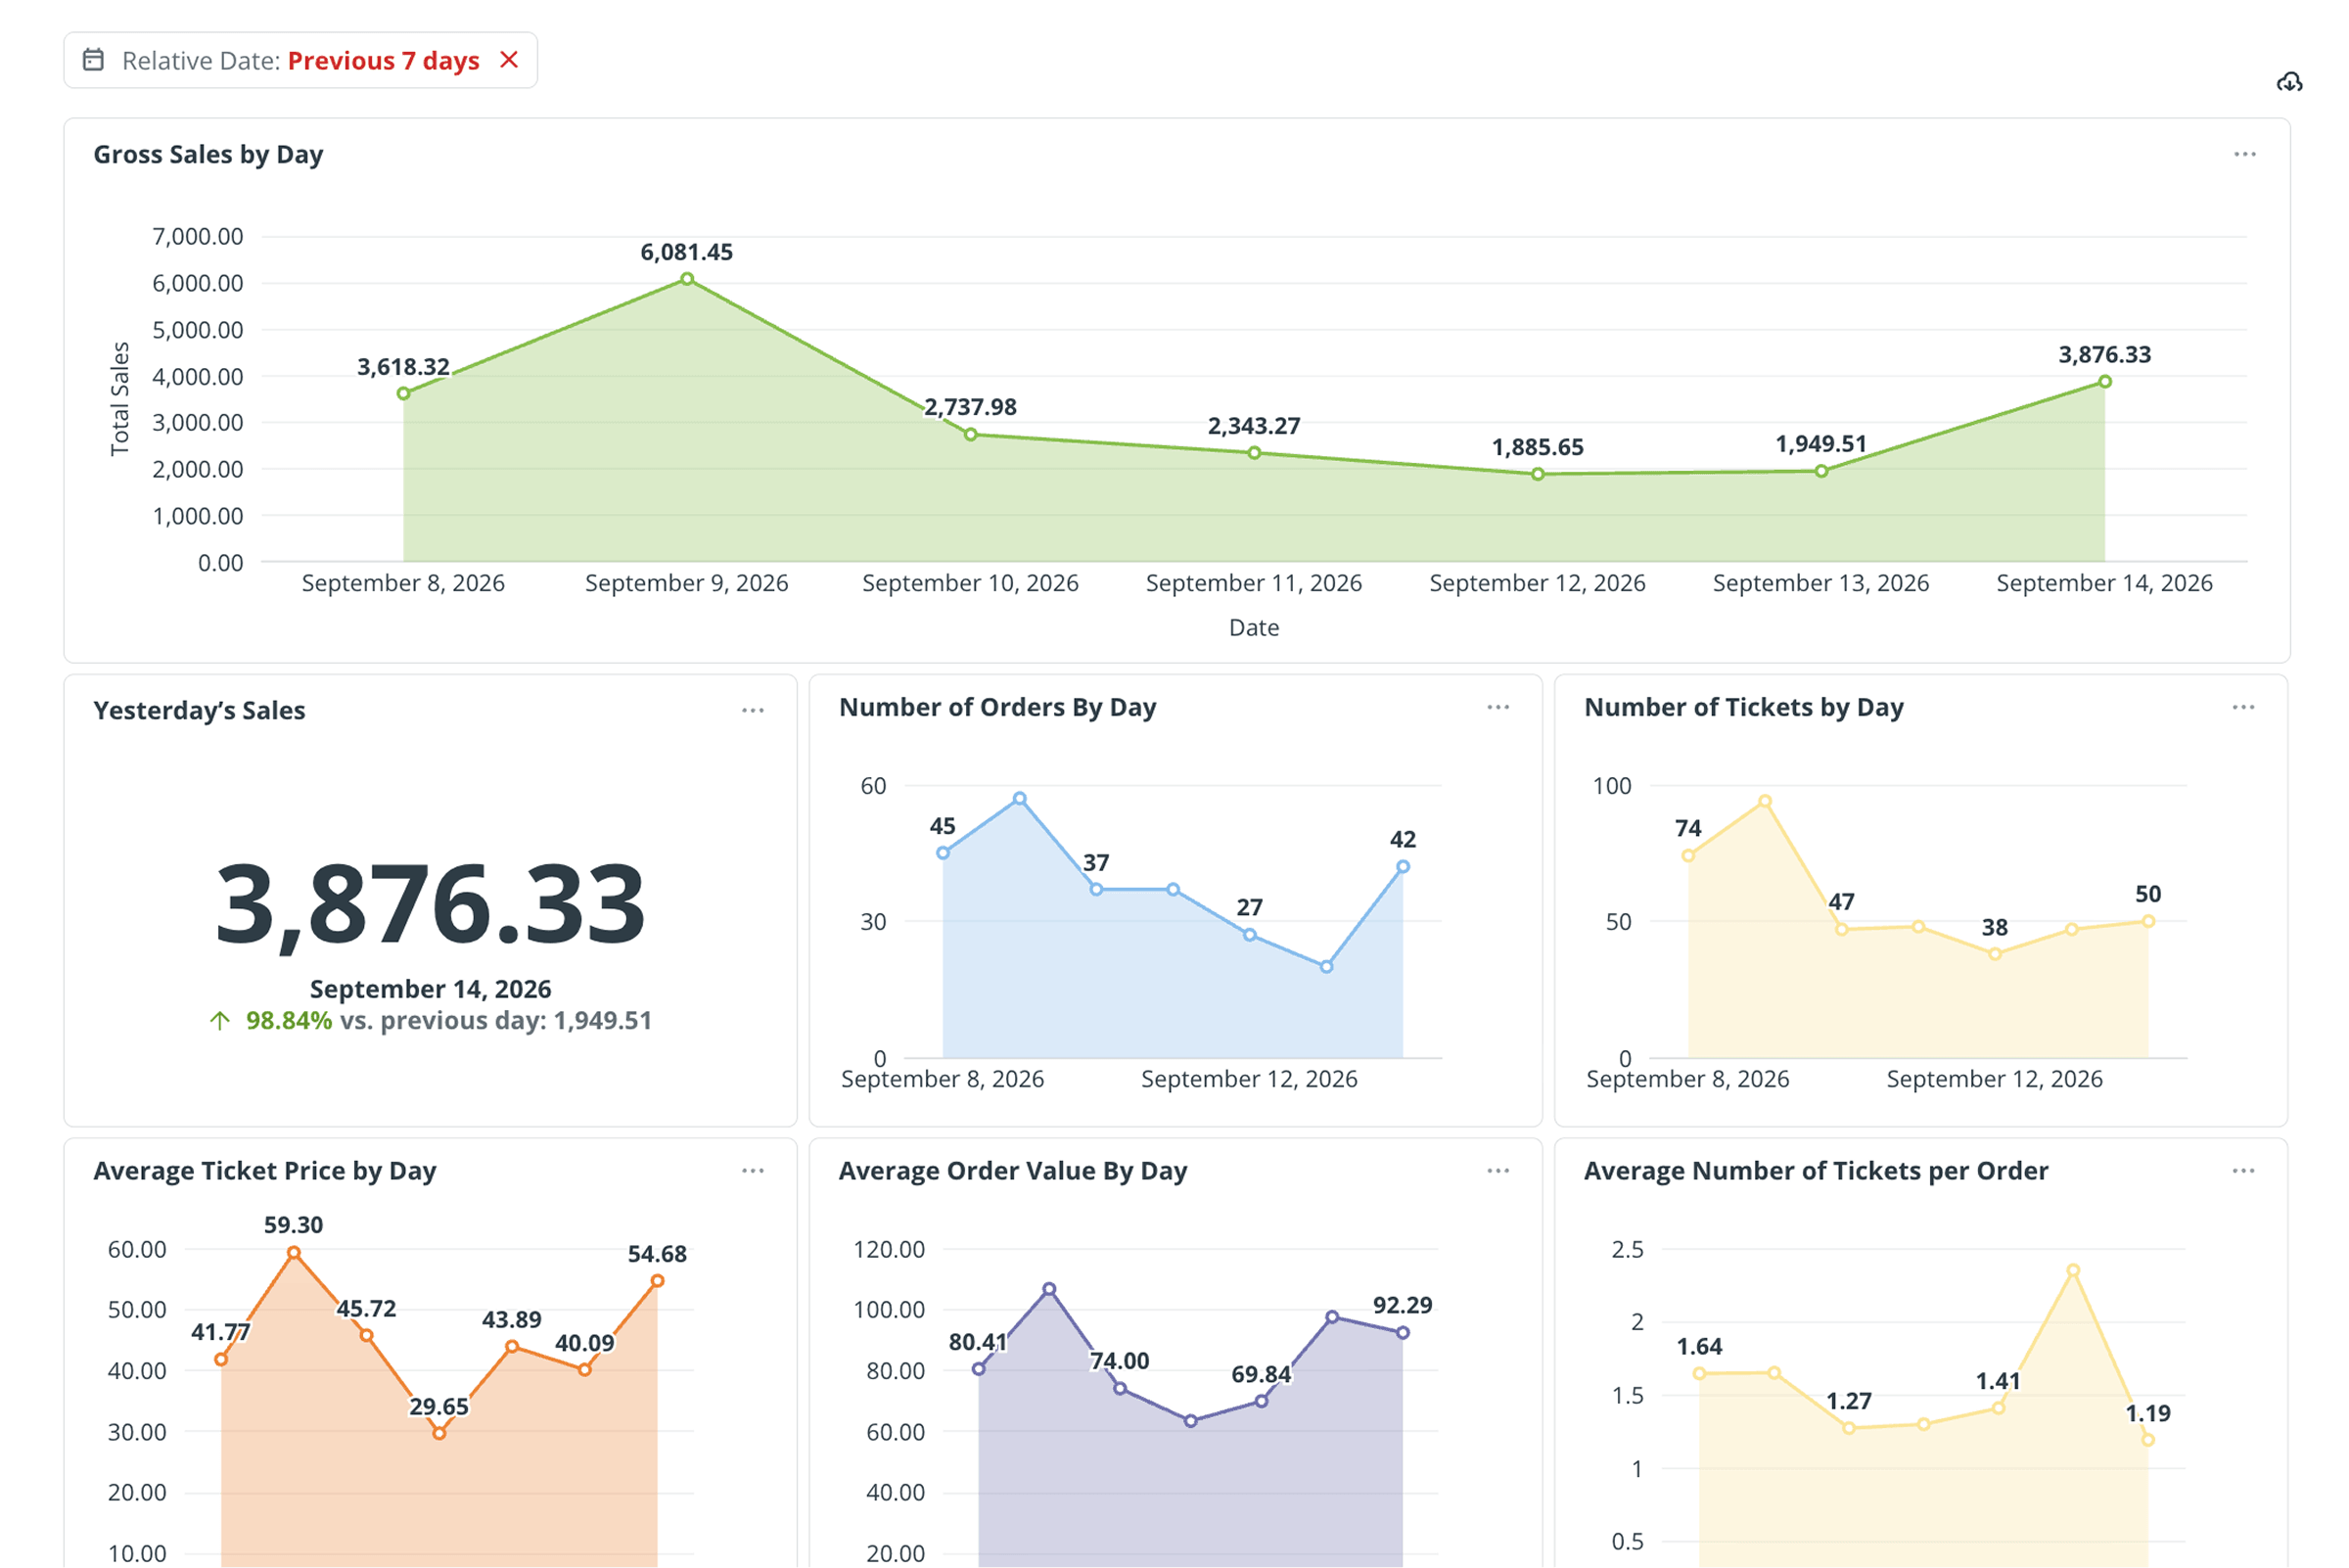Click the Total Sales axis label
Viewport: 2349px width, 1568px height.
120,398
